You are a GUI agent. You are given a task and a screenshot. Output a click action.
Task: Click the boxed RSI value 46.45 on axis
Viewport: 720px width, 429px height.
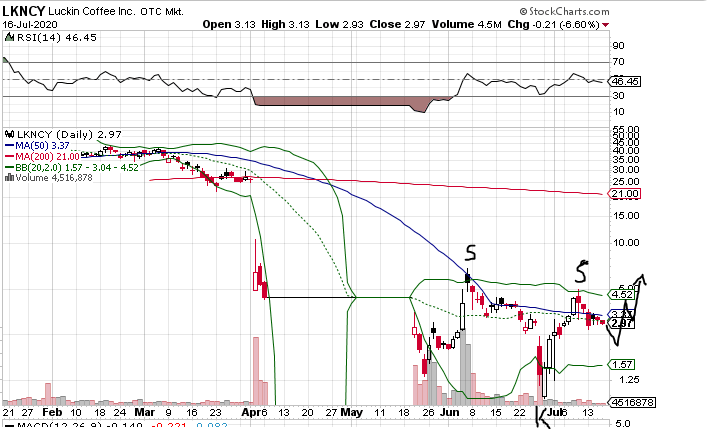click(624, 82)
